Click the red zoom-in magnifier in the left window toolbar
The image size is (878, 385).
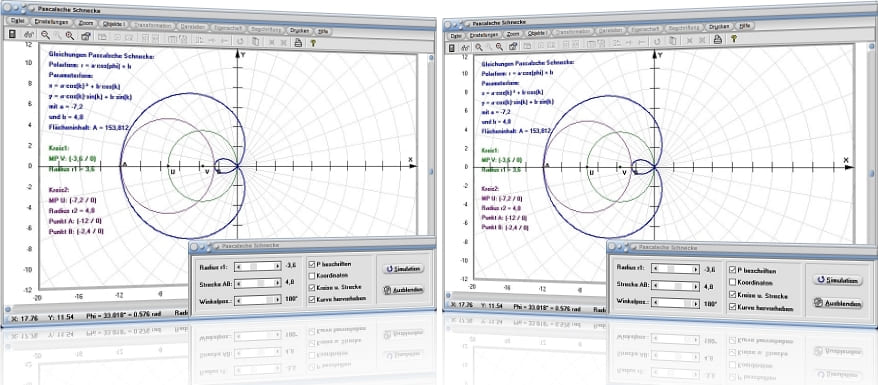point(69,36)
